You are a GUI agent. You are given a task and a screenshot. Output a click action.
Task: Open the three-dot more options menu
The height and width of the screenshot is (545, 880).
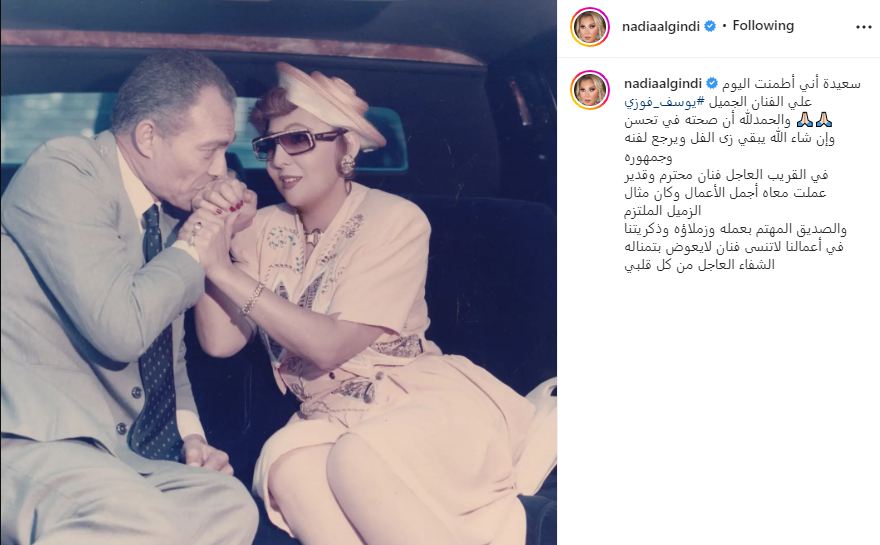[x=863, y=27]
